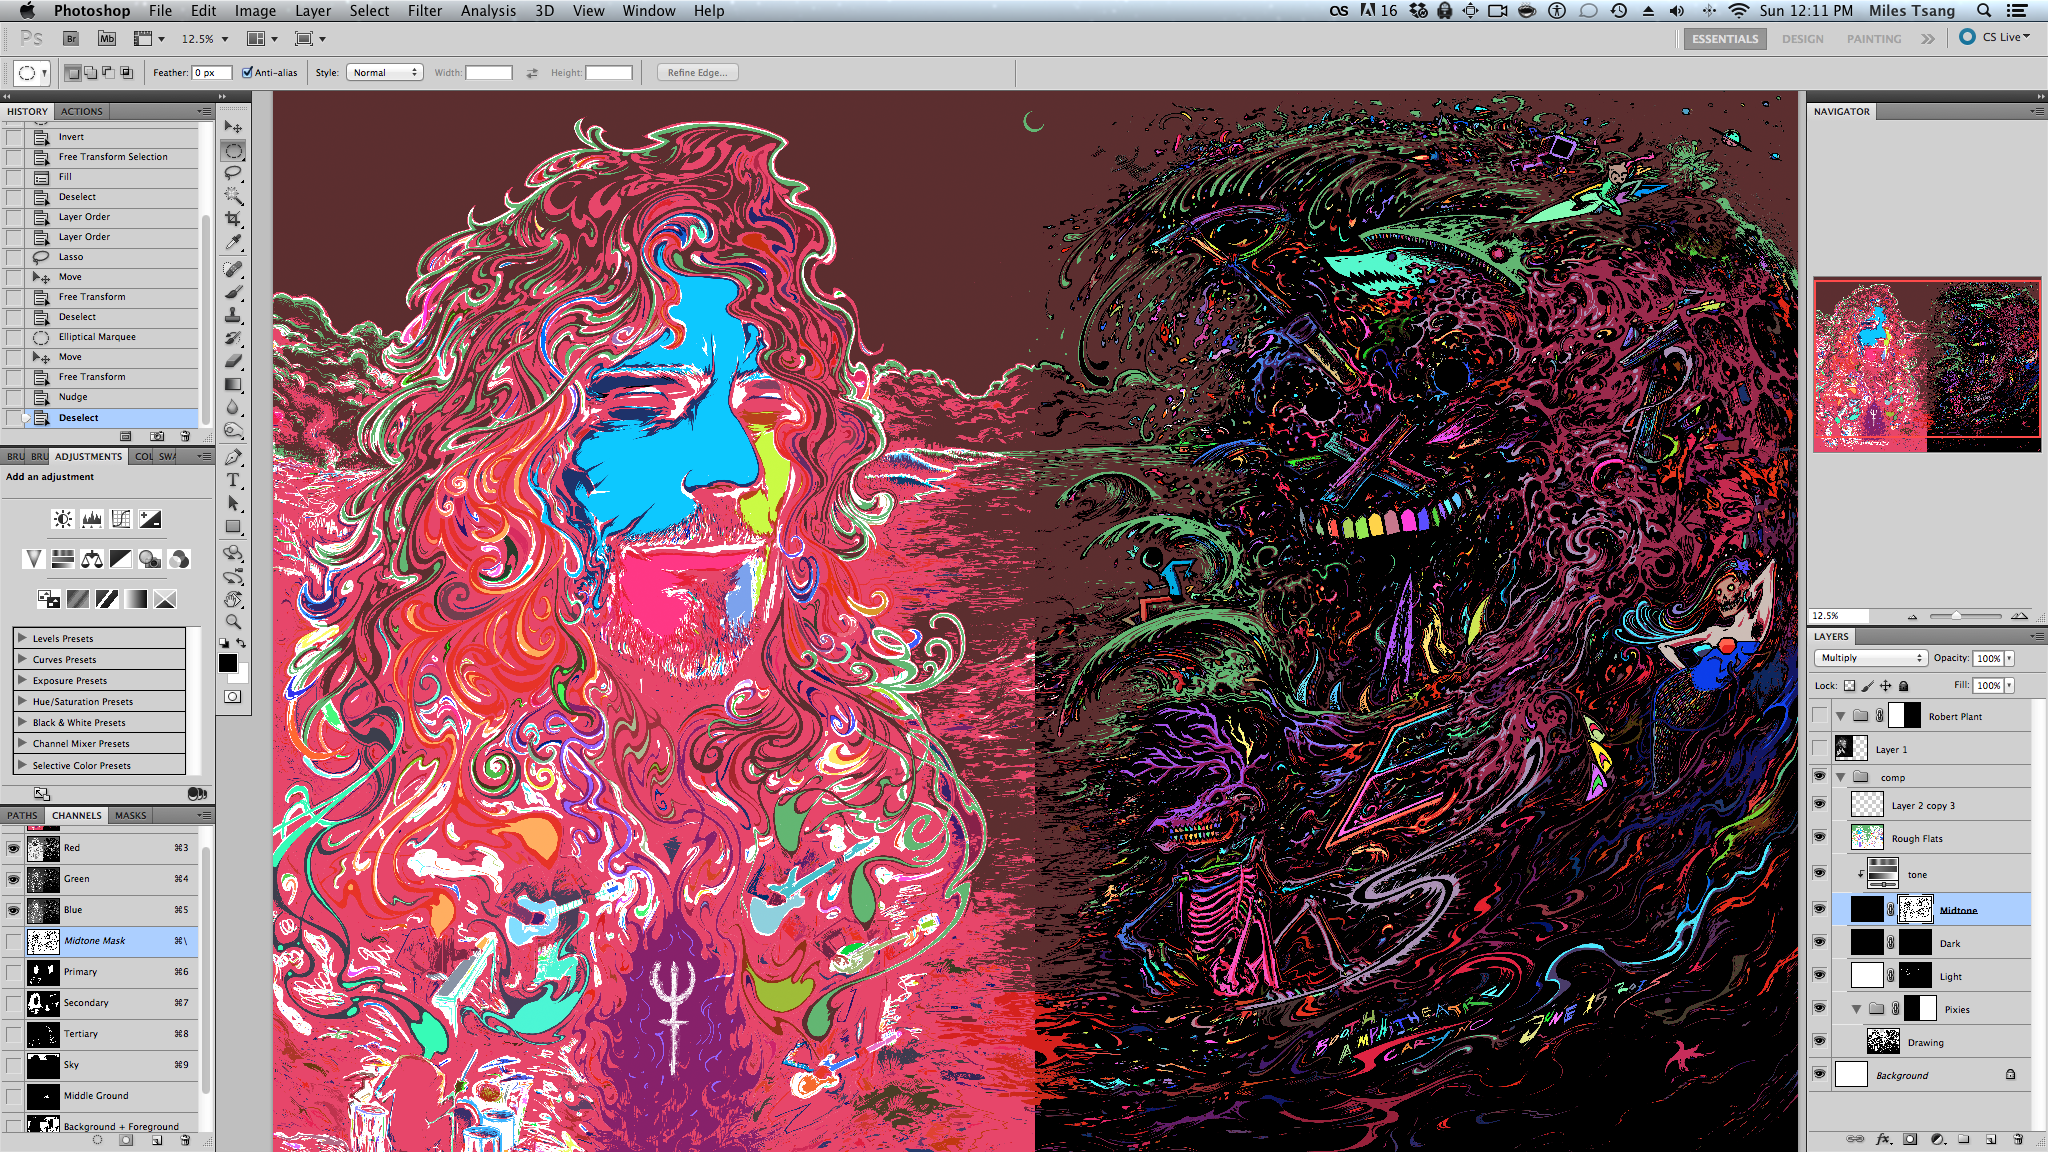Select the Essentials workspace button

click(1725, 38)
